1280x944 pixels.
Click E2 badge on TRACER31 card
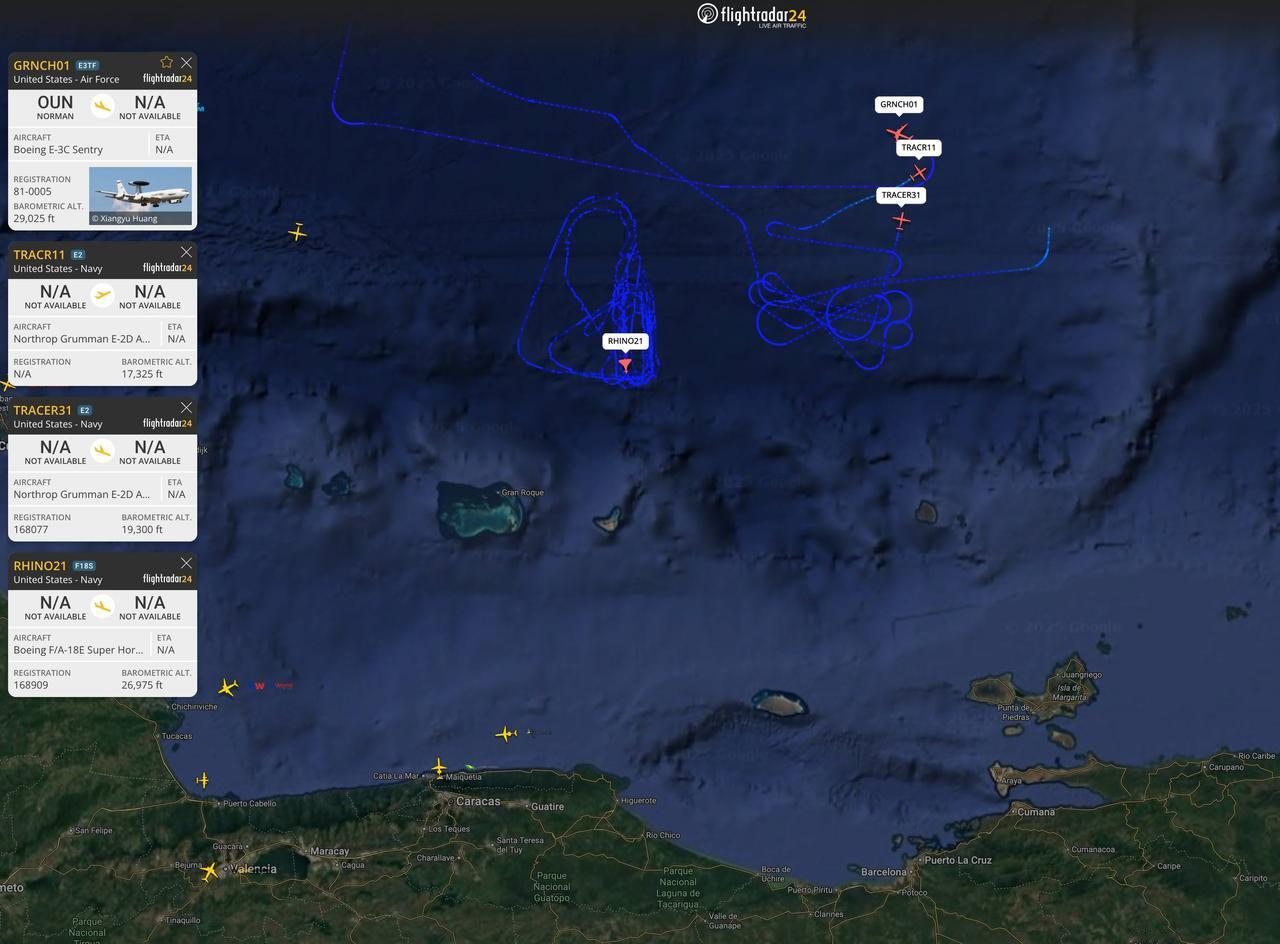point(85,410)
